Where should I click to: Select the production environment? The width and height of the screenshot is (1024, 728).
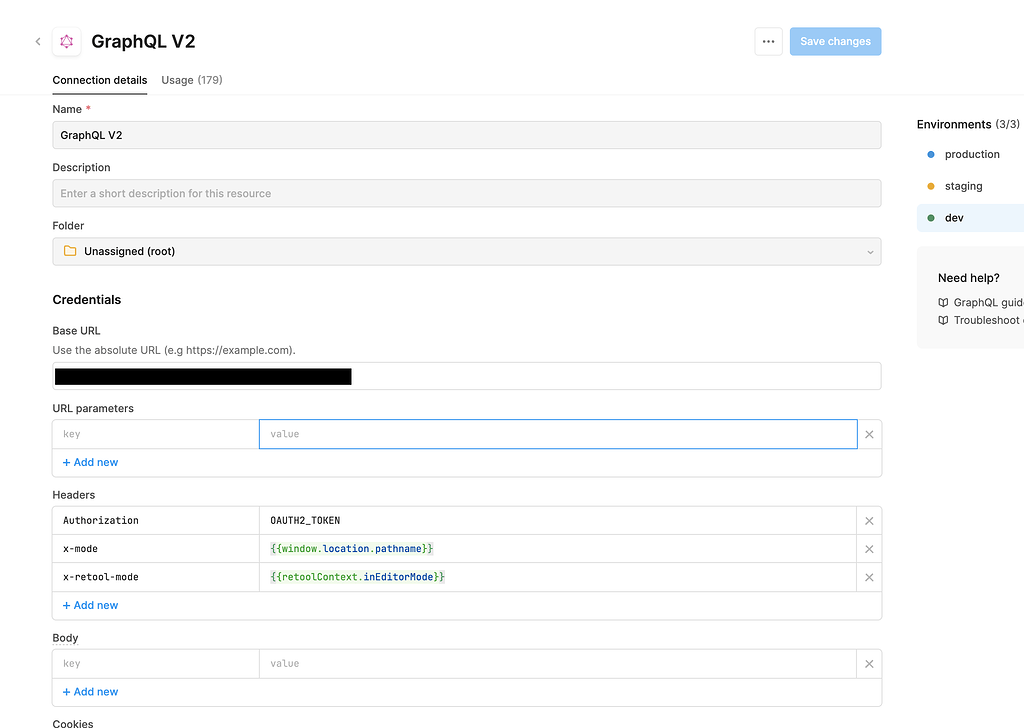click(x=971, y=155)
